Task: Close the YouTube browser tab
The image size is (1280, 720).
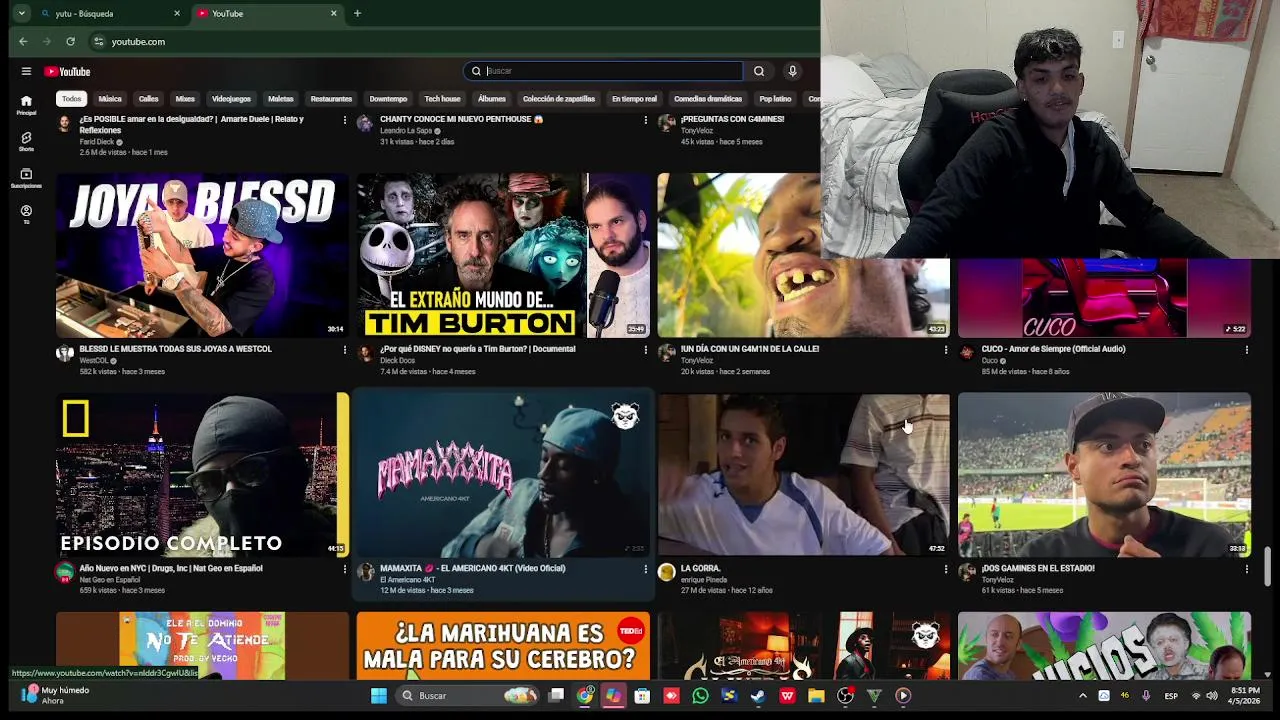Action: click(334, 13)
